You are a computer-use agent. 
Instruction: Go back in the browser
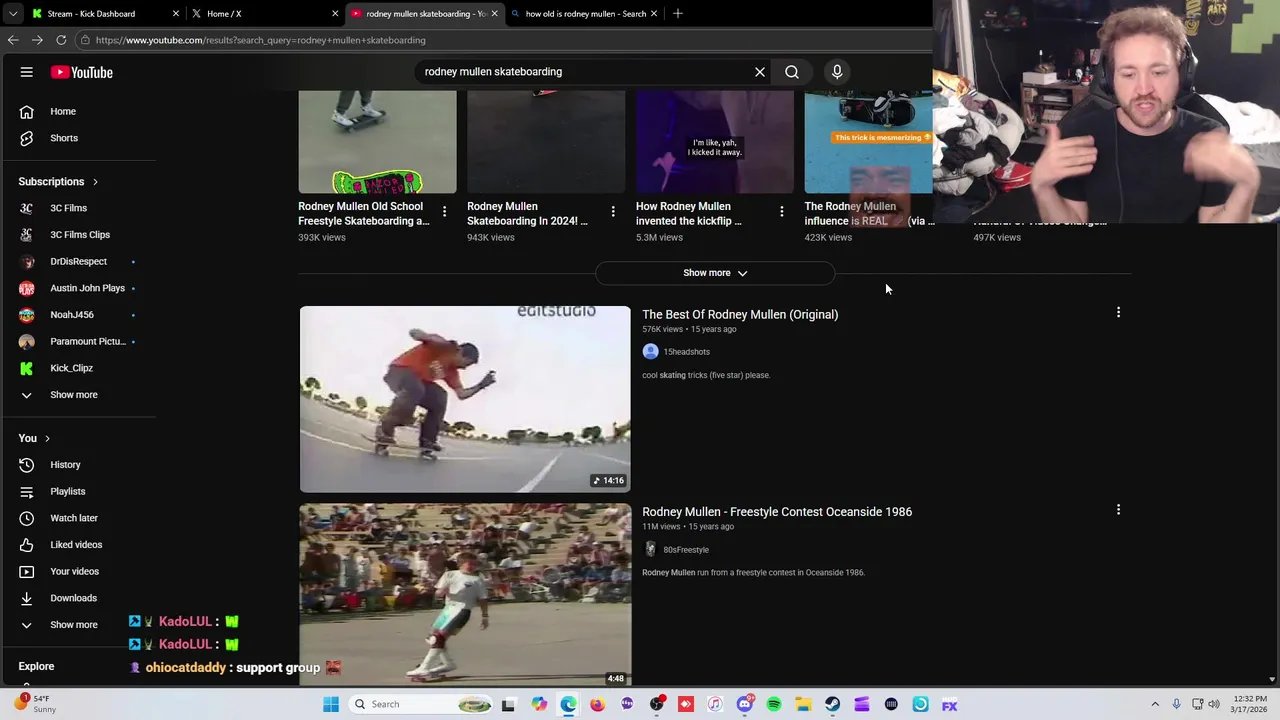click(13, 40)
